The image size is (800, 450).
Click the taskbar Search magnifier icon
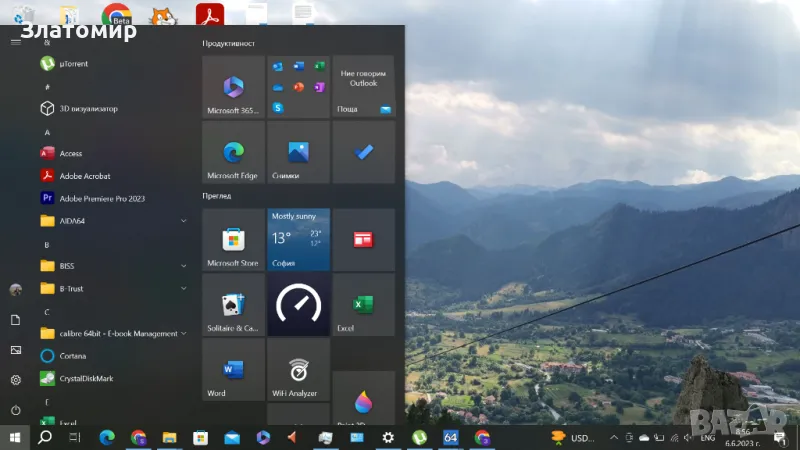tap(45, 437)
